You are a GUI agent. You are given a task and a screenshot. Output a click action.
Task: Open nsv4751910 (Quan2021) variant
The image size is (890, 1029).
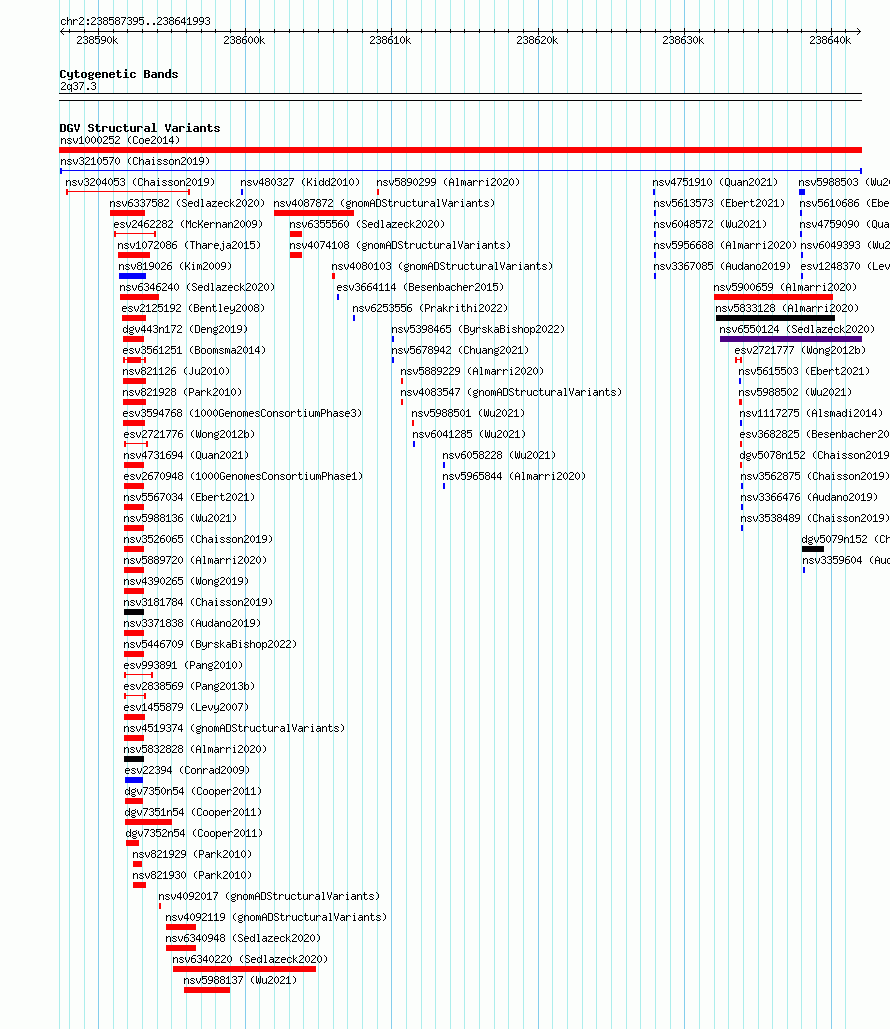click(715, 182)
